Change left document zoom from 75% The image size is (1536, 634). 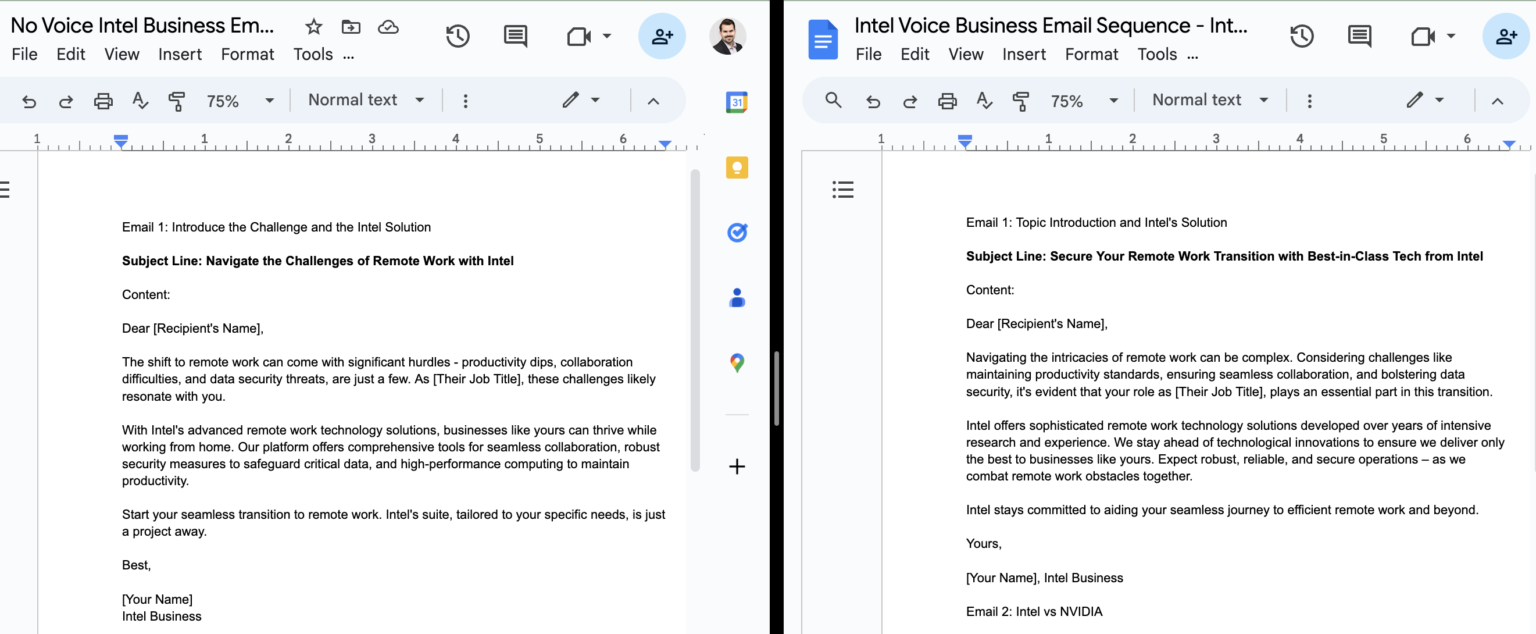(x=240, y=100)
